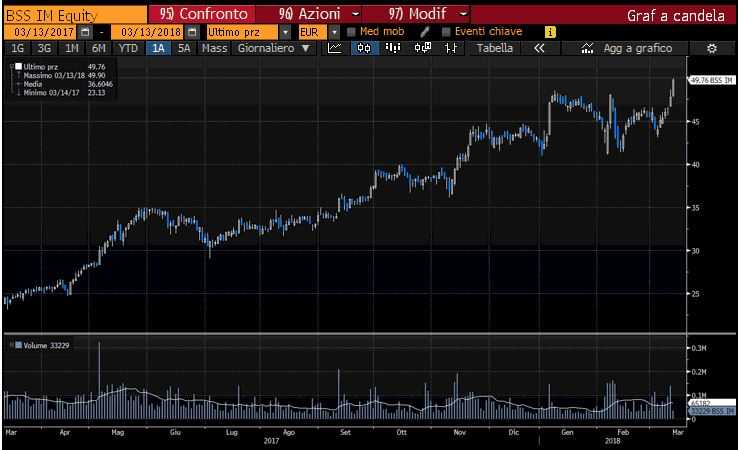
Task: Click the pencil edit icon near Med mob
Action: (425, 32)
